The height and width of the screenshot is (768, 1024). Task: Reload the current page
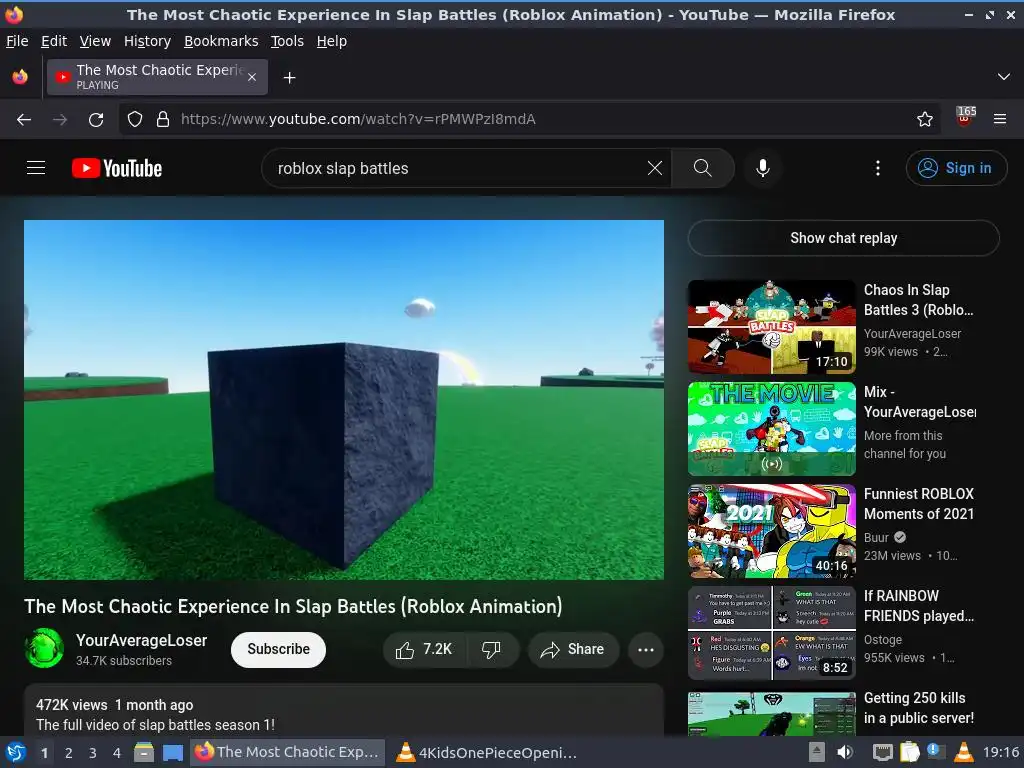coord(96,120)
